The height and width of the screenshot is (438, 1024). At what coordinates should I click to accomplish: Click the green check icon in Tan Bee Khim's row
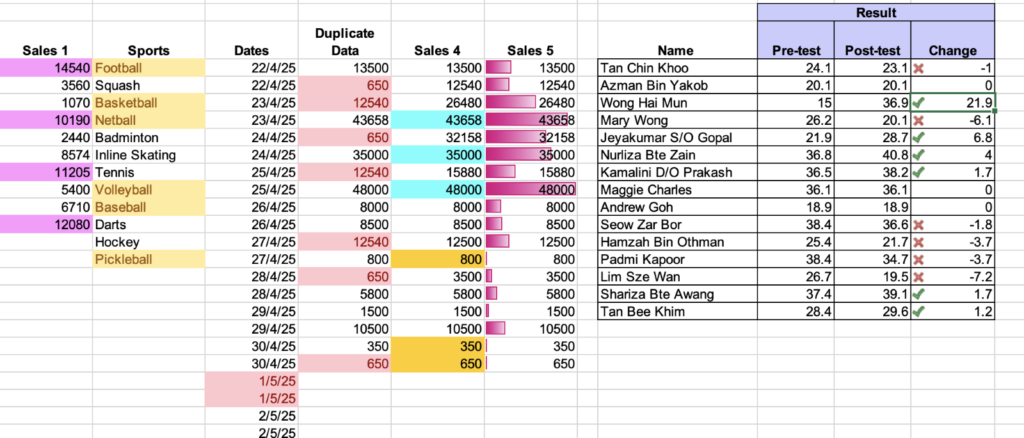pyautogui.click(x=920, y=312)
